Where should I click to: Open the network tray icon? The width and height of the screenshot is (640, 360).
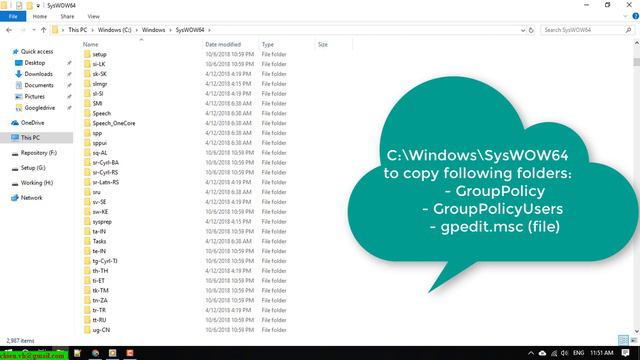pyautogui.click(x=554, y=353)
